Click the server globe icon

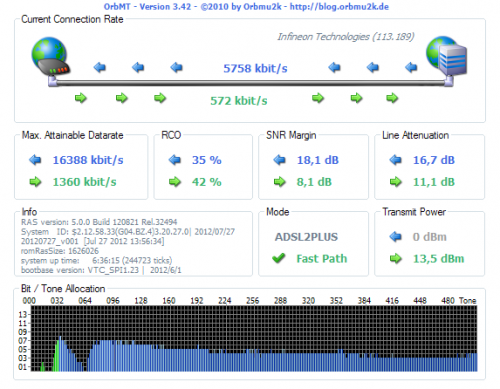pyautogui.click(x=447, y=56)
